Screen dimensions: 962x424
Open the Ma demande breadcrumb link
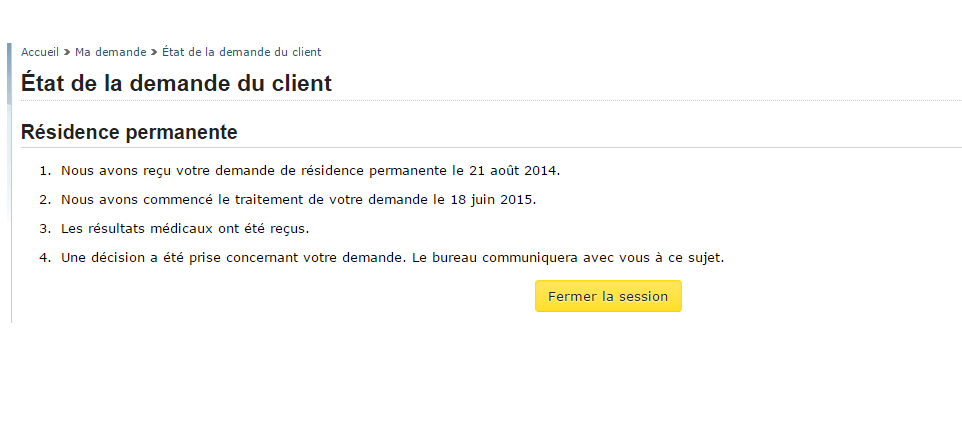[110, 52]
